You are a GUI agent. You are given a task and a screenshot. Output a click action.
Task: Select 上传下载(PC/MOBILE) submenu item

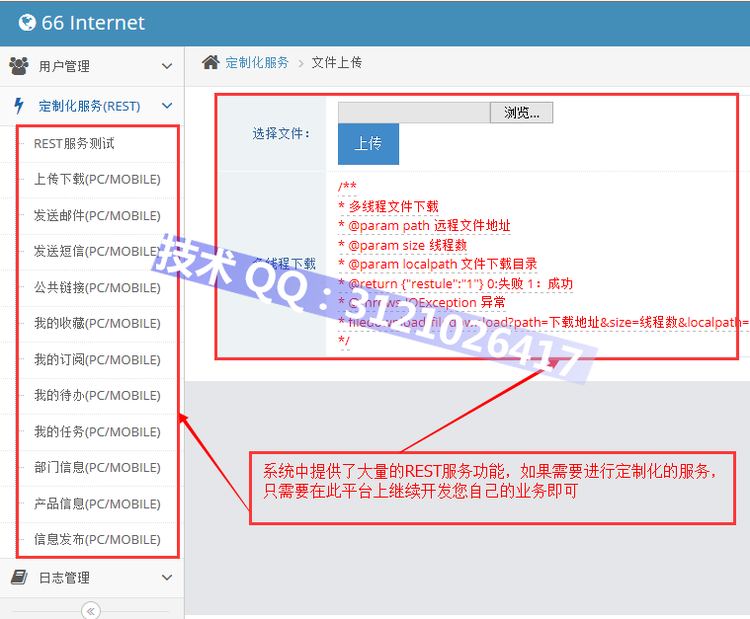pos(97,179)
